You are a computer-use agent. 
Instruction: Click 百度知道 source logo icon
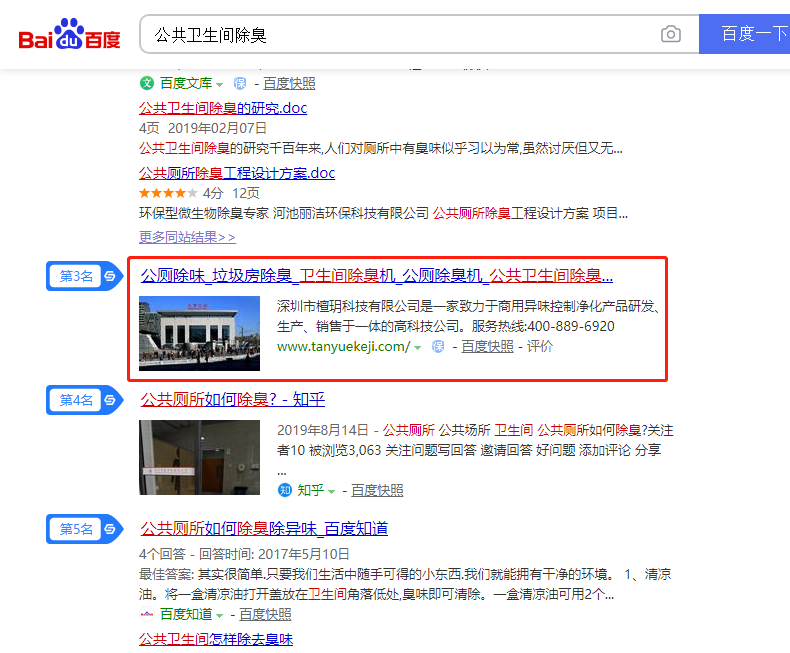[147, 614]
